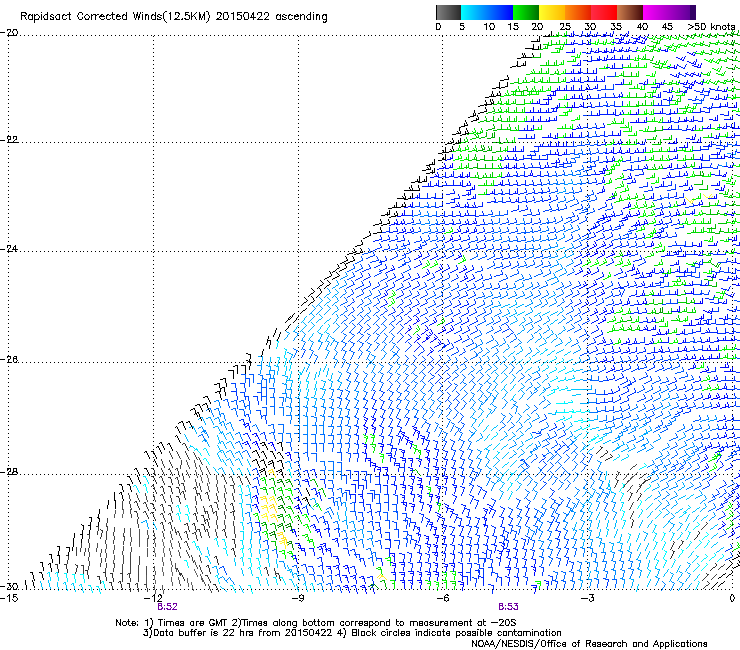
Task: Click the 'Data buffer is 22 hrs' note
Action: [352, 633]
